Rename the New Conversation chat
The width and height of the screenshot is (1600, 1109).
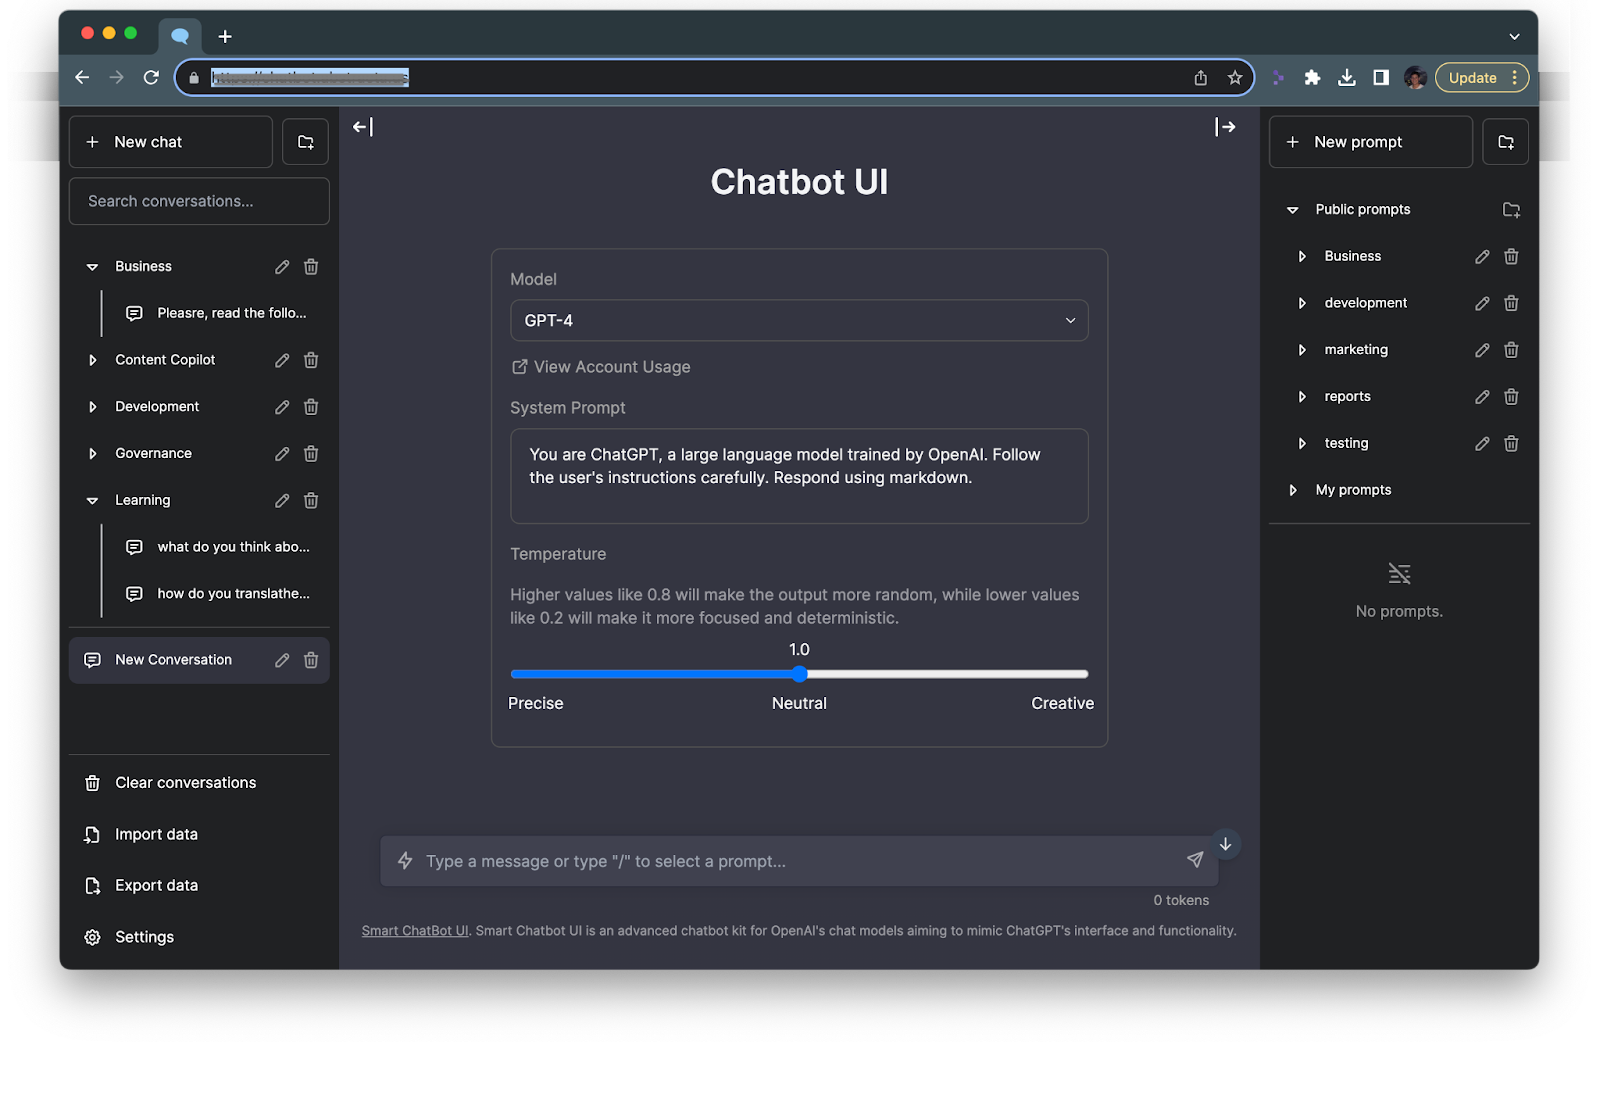(282, 660)
